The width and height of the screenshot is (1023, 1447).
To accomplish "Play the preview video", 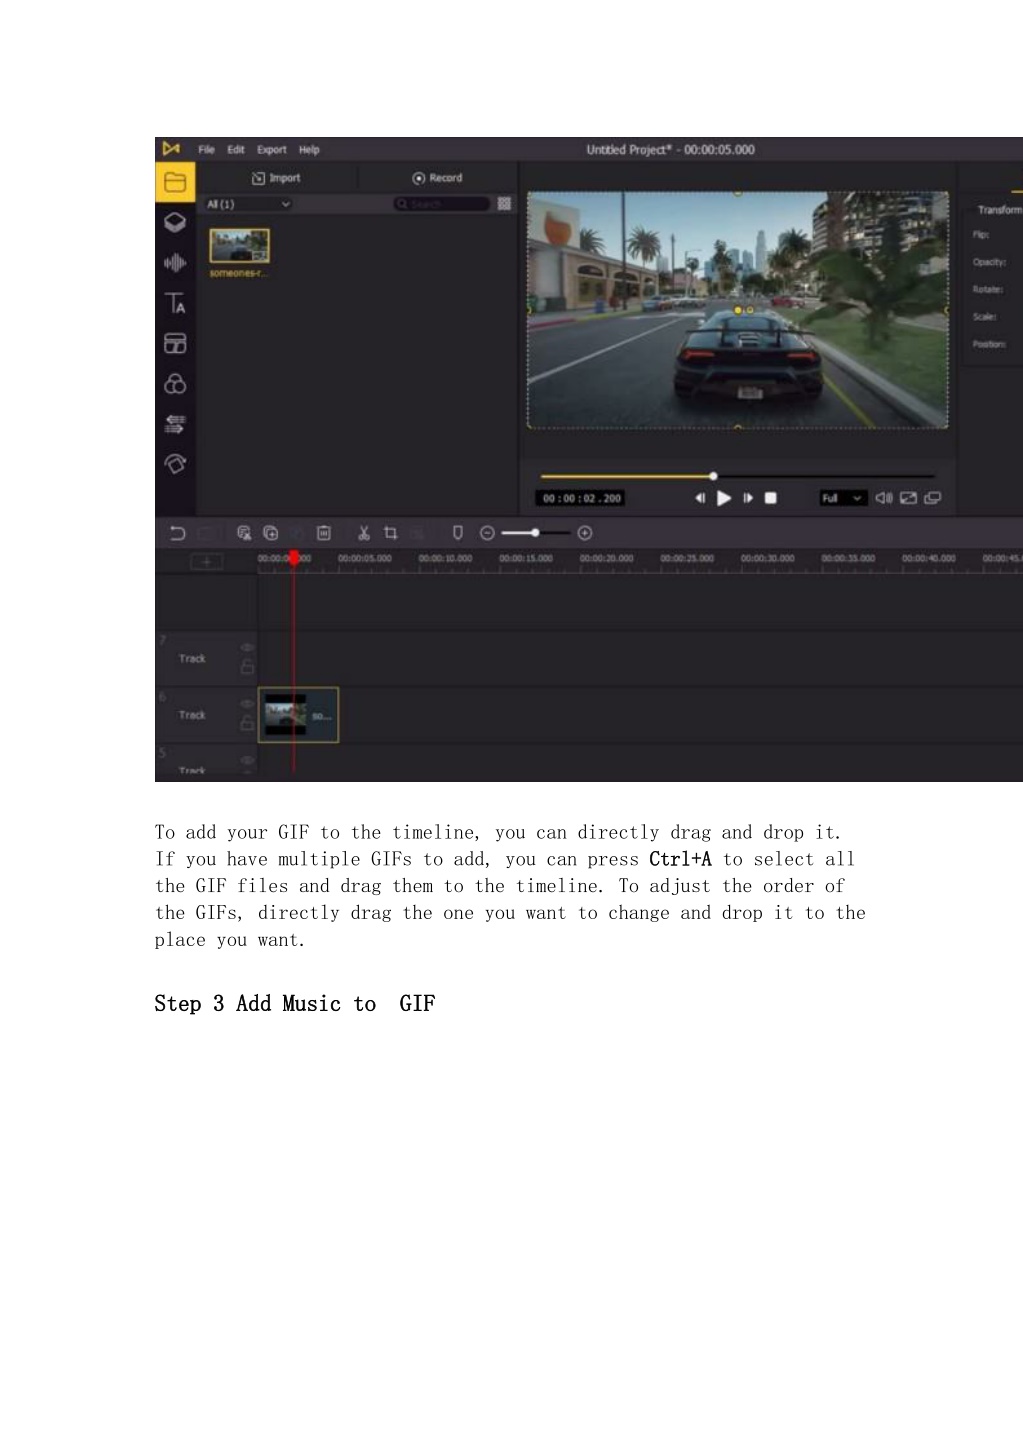I will (724, 498).
